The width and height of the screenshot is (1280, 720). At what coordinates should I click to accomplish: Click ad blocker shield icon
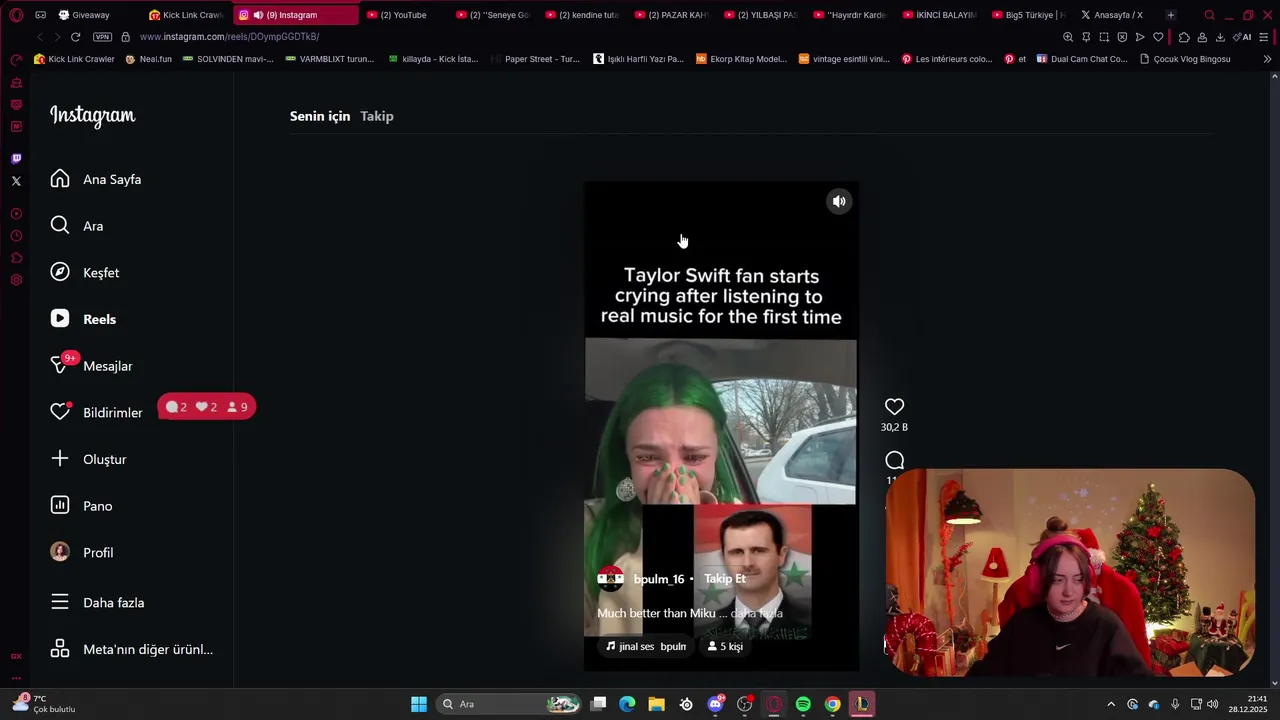click(x=1122, y=37)
